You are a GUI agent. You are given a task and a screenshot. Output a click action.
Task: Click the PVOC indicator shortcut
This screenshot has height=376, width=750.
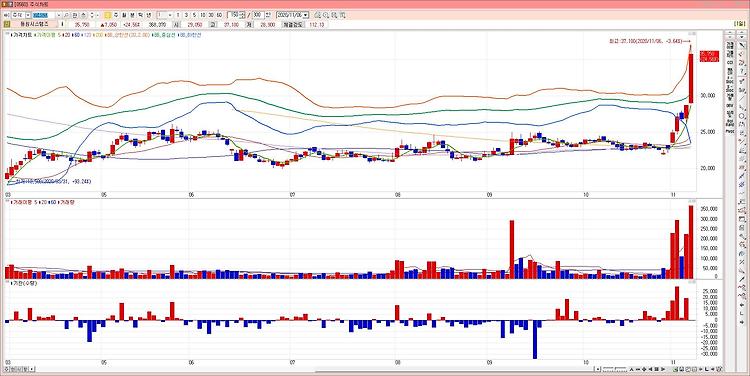pos(730,131)
